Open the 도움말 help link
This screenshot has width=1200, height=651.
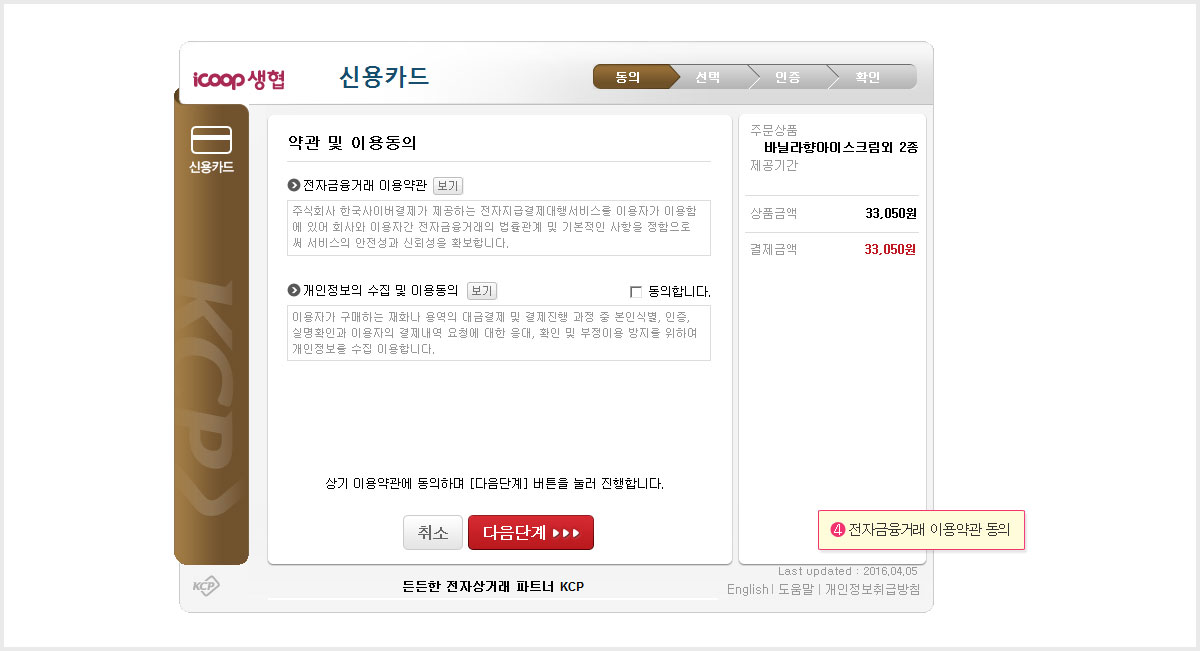(x=796, y=589)
